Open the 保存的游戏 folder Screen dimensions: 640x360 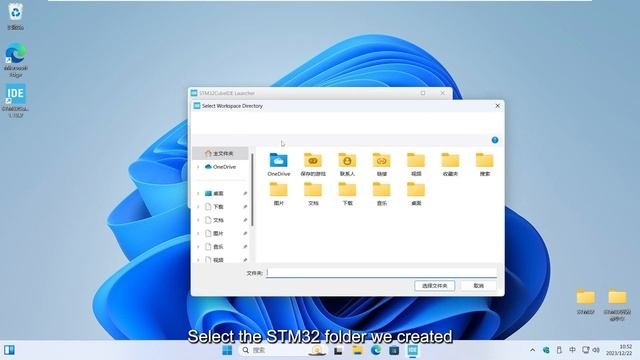pos(313,164)
